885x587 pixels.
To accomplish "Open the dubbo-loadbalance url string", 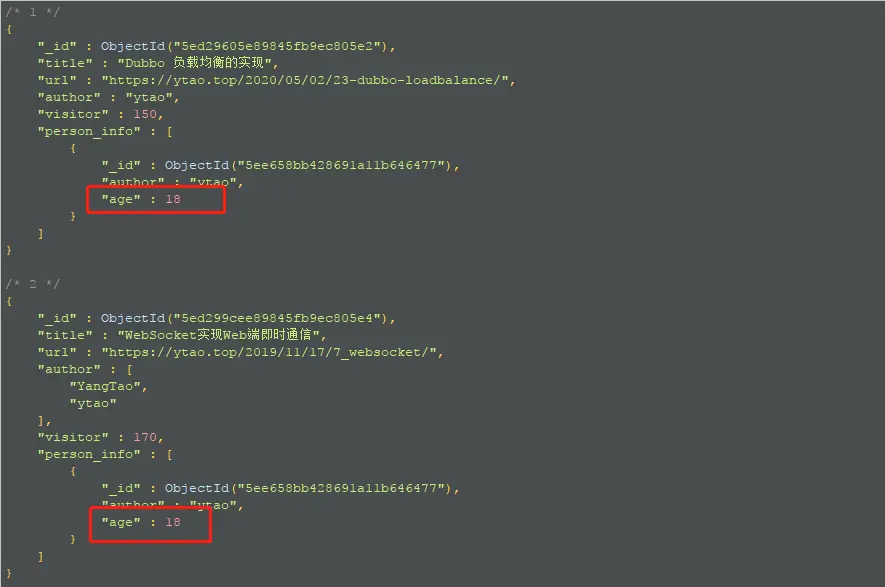I will [305, 80].
